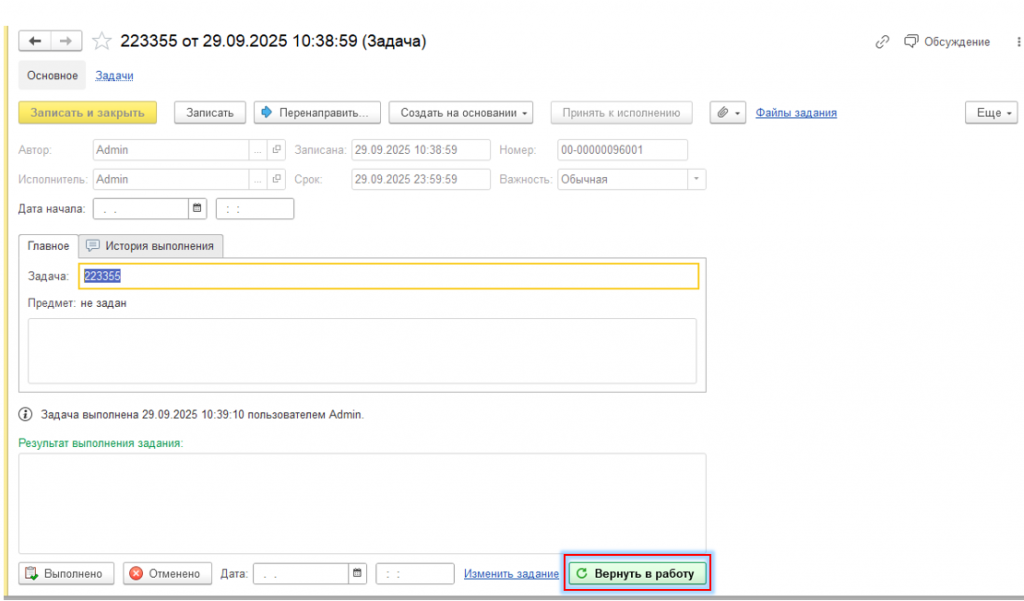Open calendar picker for completion Дата
Screen dimensions: 1024x601
pos(357,574)
